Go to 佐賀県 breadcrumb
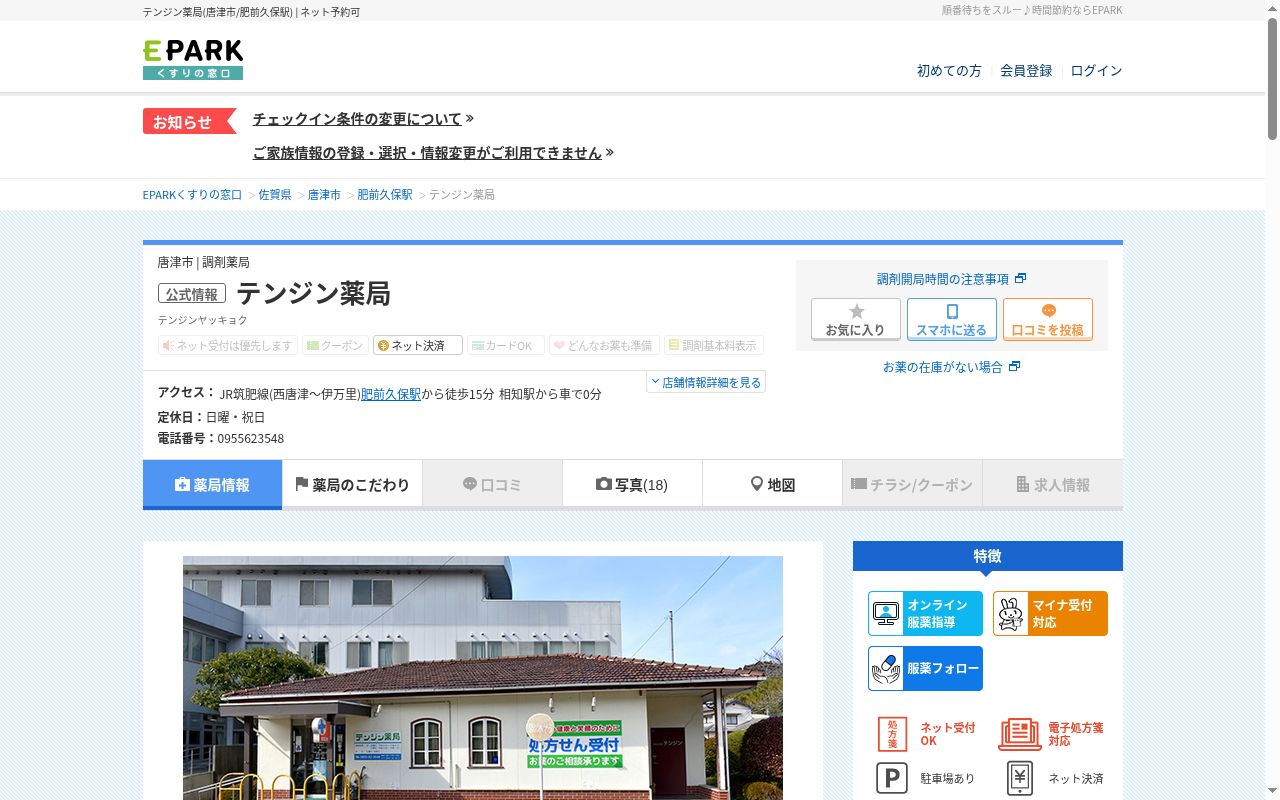Image resolution: width=1280 pixels, height=800 pixels. (x=275, y=195)
